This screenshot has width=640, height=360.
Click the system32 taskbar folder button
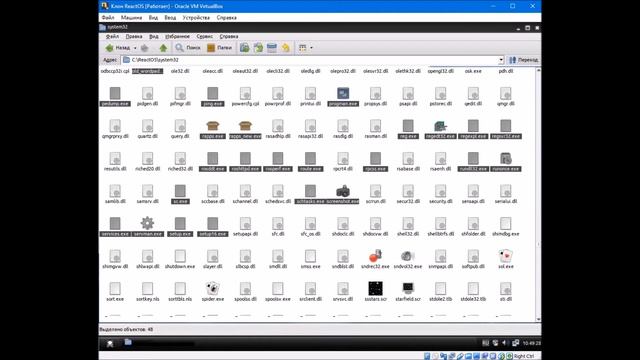pyautogui.click(x=159, y=343)
